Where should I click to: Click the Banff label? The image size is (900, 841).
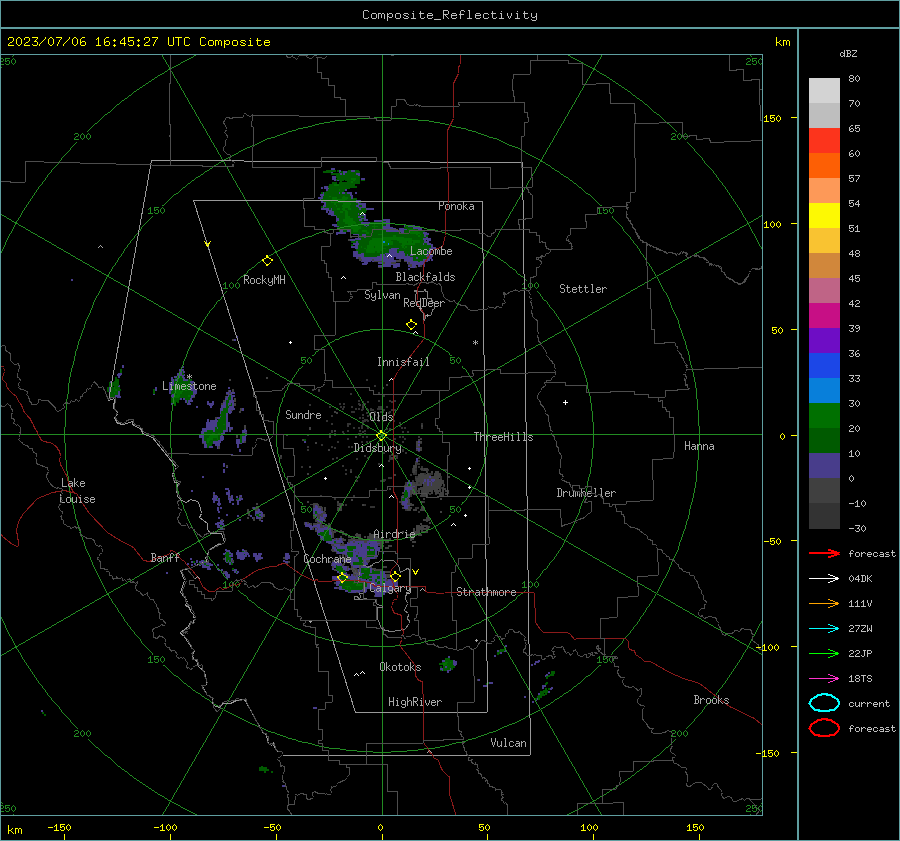coord(165,557)
